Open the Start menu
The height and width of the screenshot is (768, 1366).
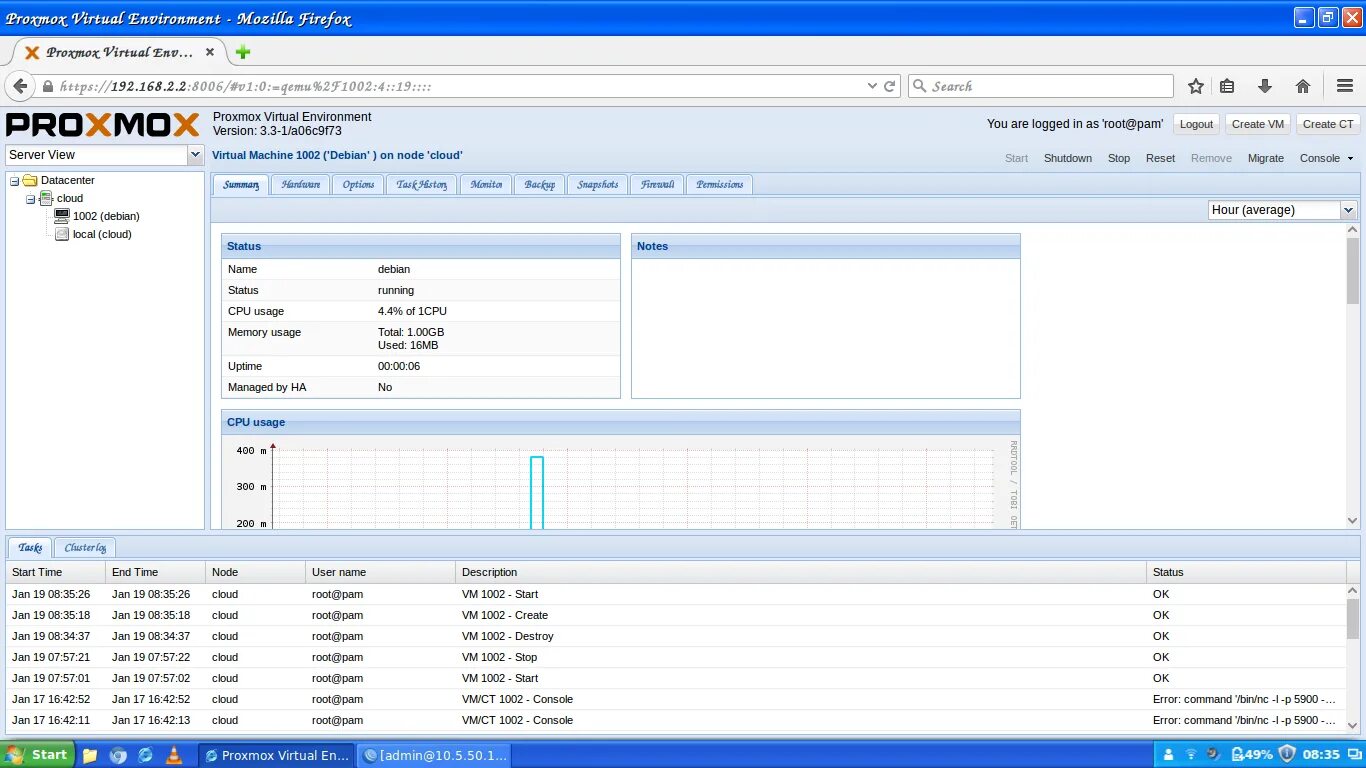pyautogui.click(x=36, y=755)
